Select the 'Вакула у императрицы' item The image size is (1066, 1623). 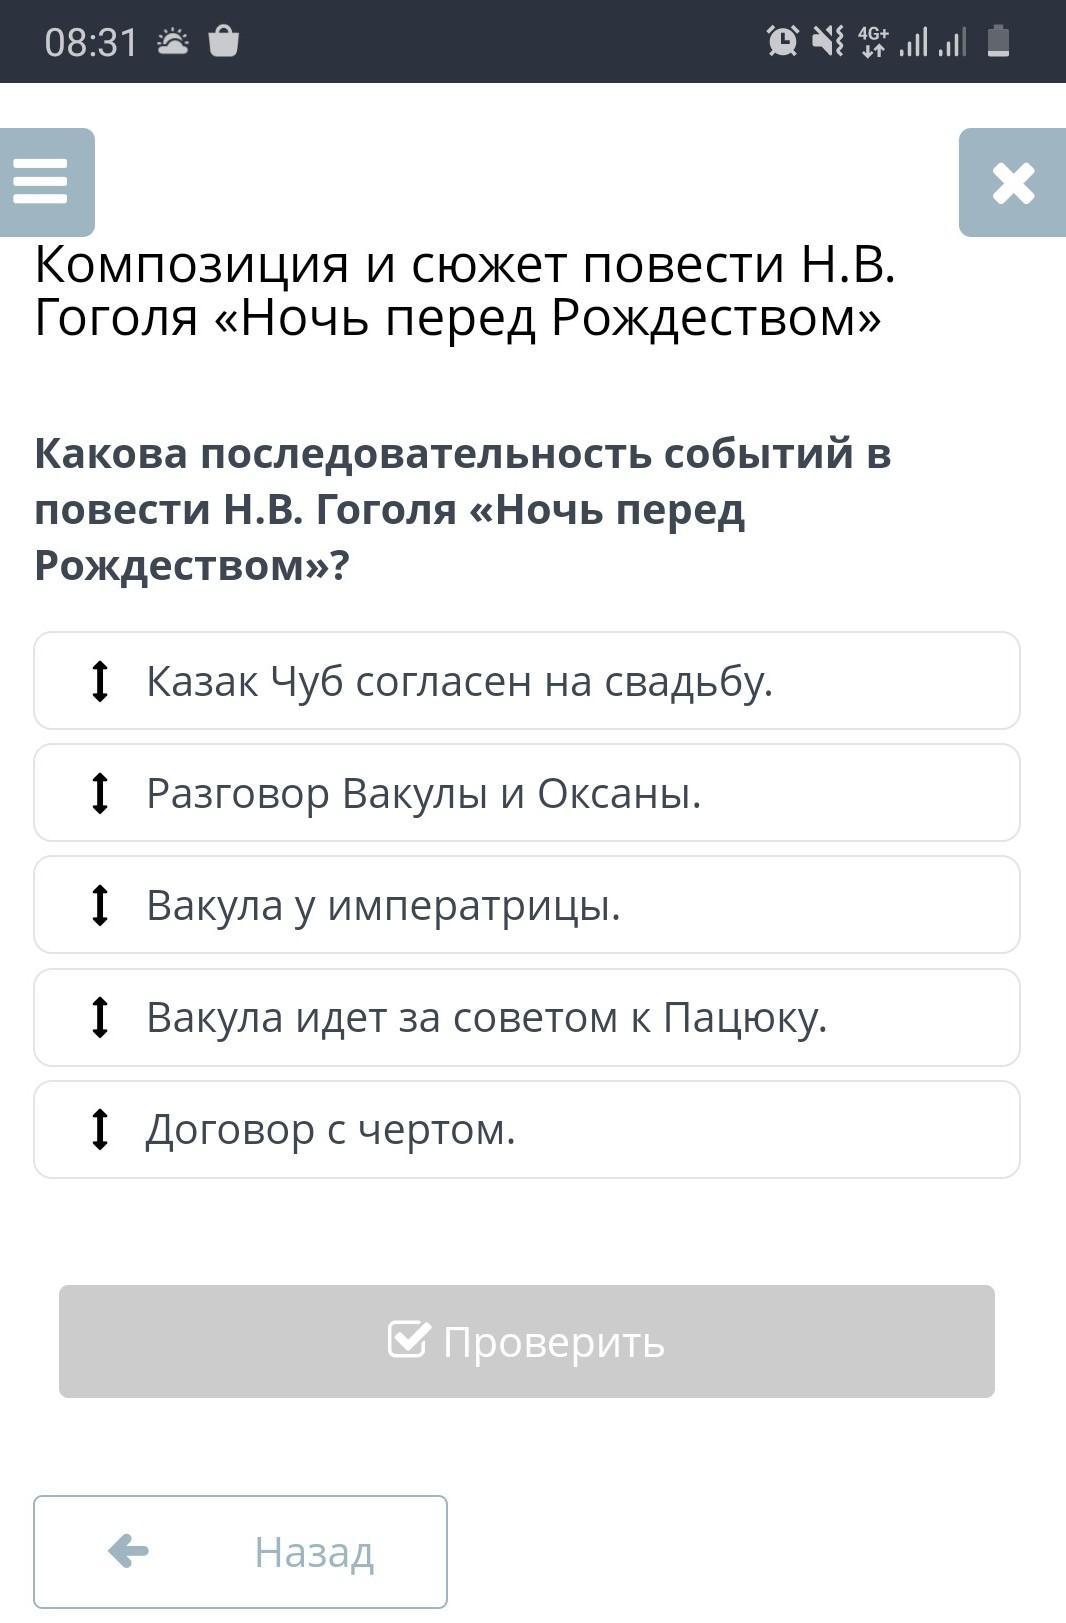527,905
